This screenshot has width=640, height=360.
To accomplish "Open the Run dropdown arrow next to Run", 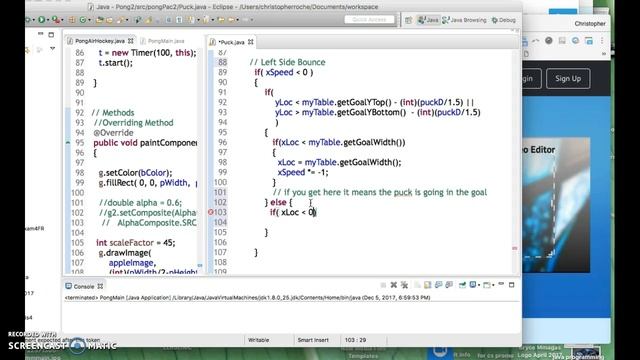I will [48, 20].
